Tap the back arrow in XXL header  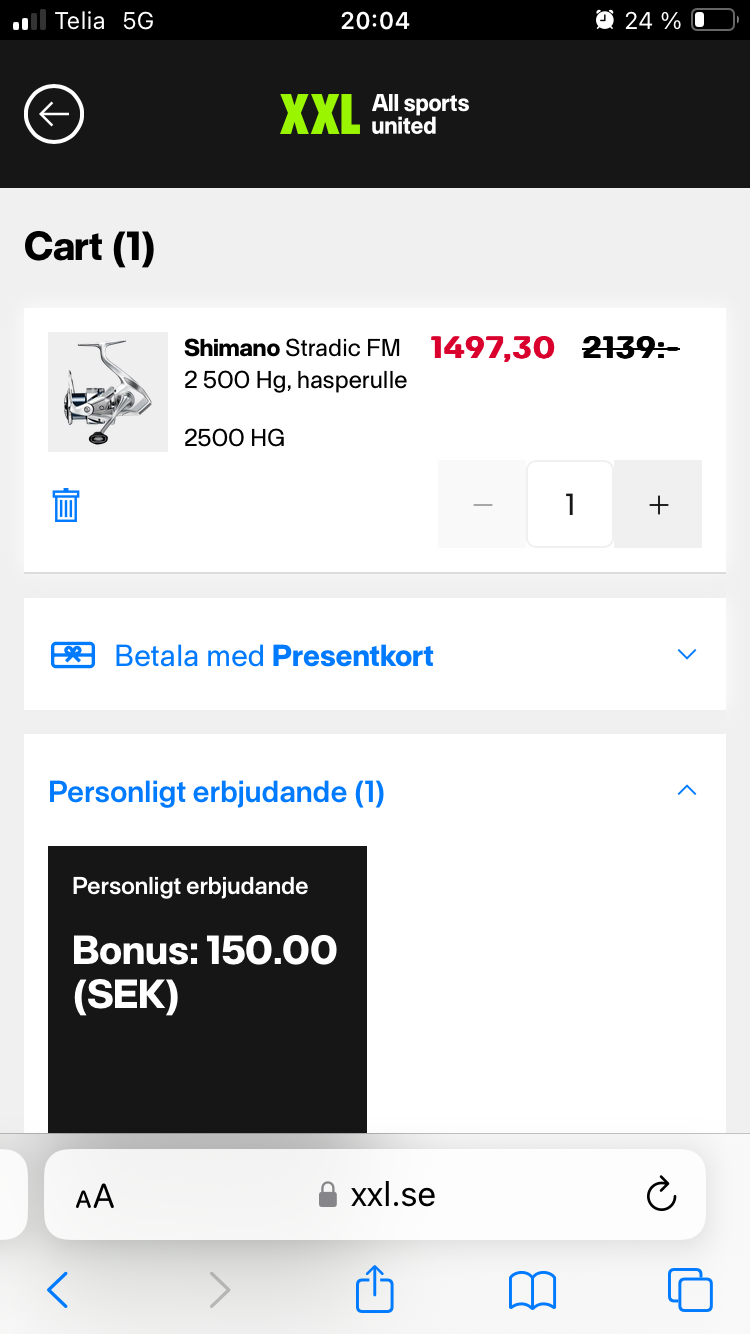54,114
